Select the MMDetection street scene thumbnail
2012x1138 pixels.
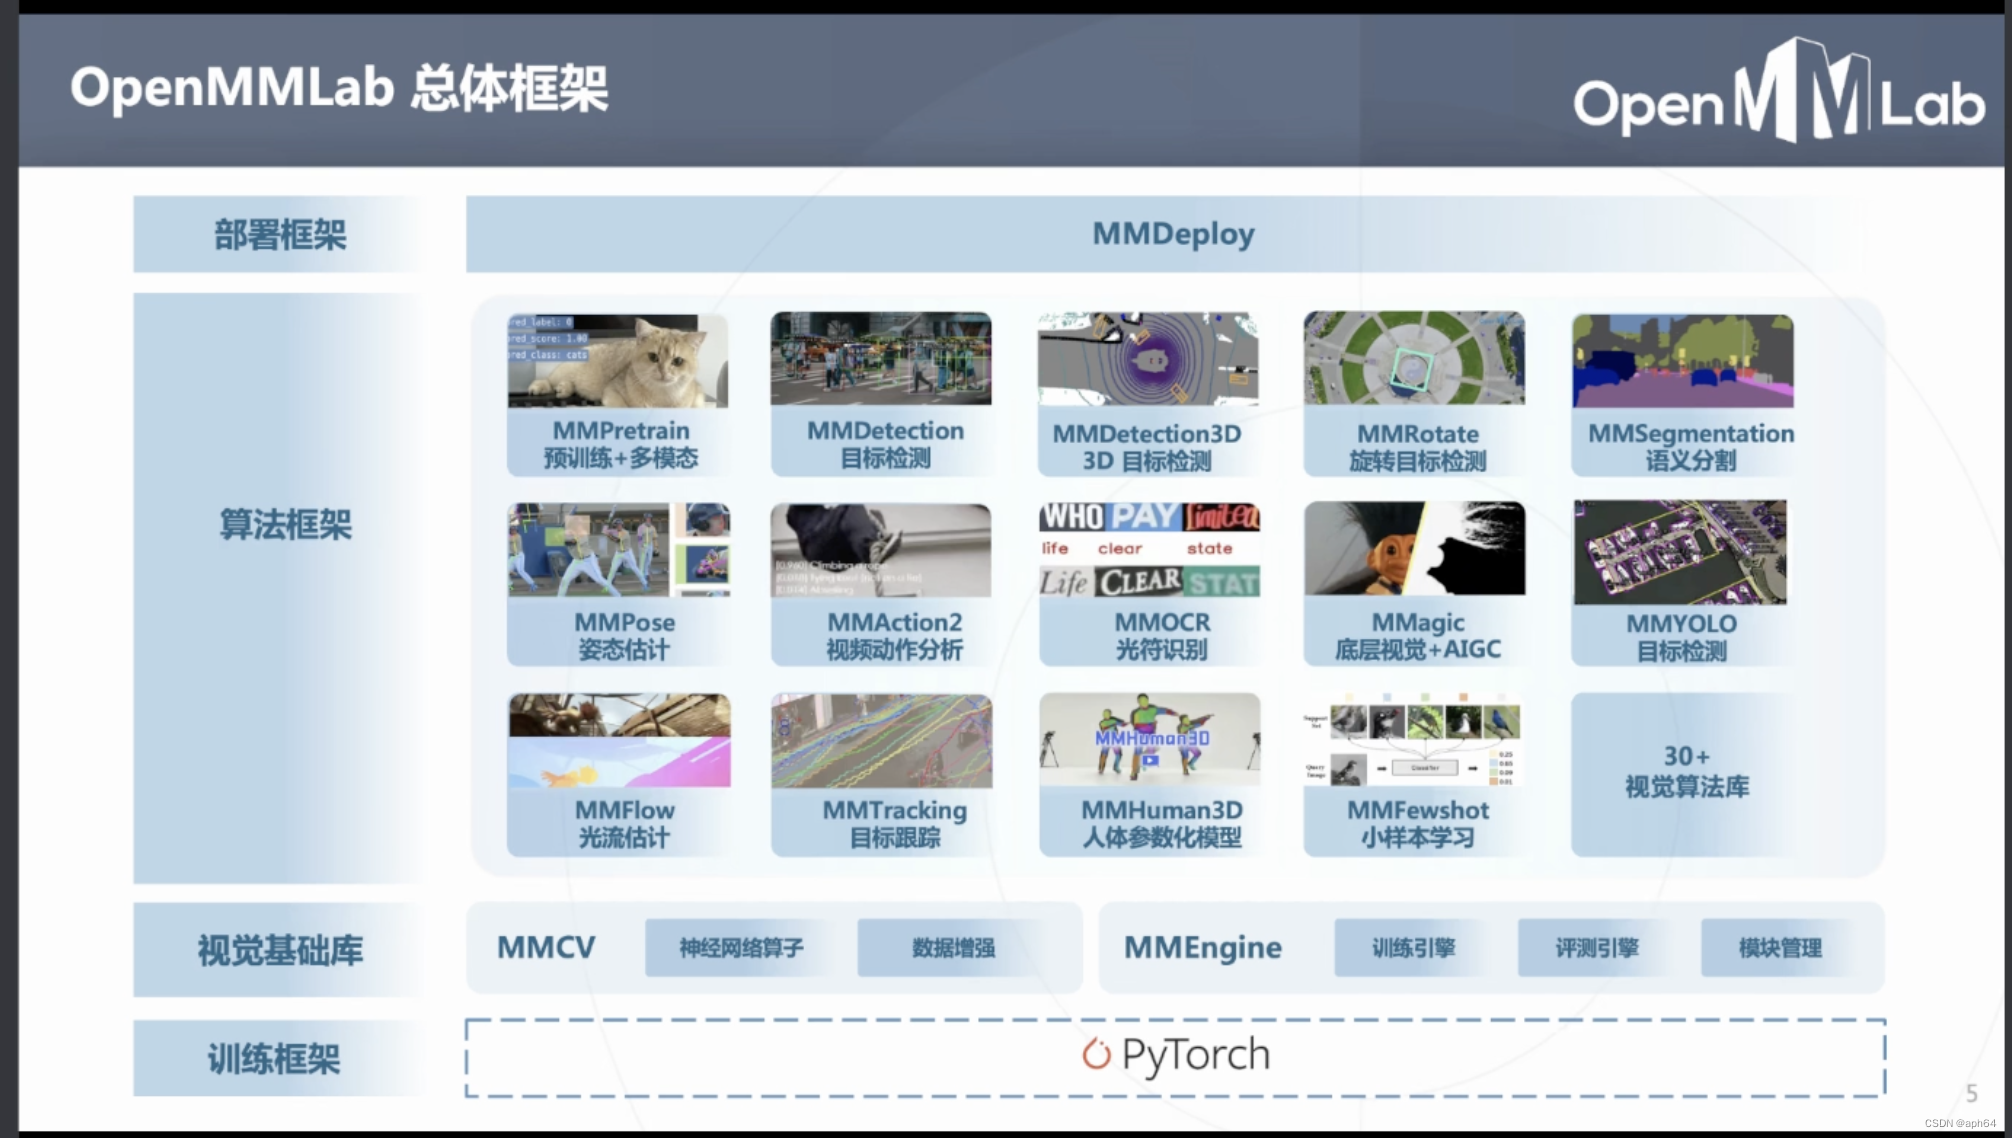click(x=881, y=359)
